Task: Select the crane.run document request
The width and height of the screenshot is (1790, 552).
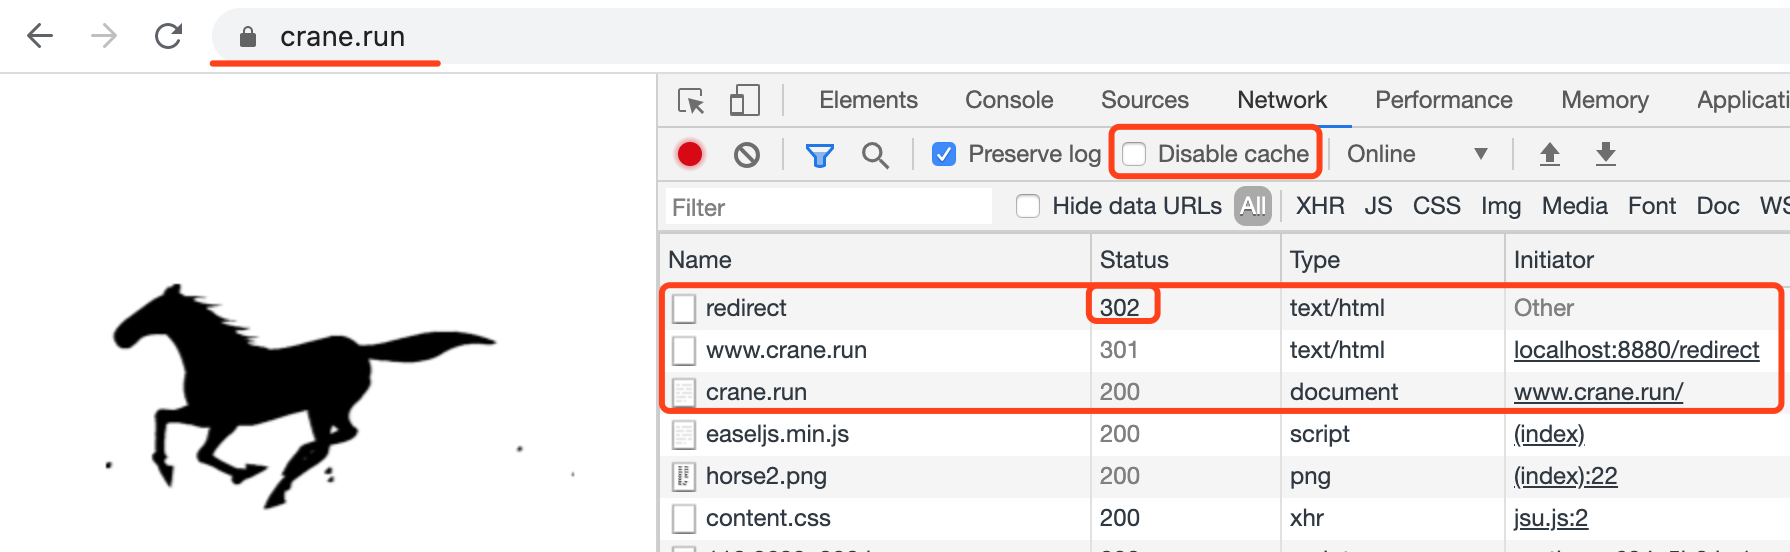Action: coord(1225,392)
